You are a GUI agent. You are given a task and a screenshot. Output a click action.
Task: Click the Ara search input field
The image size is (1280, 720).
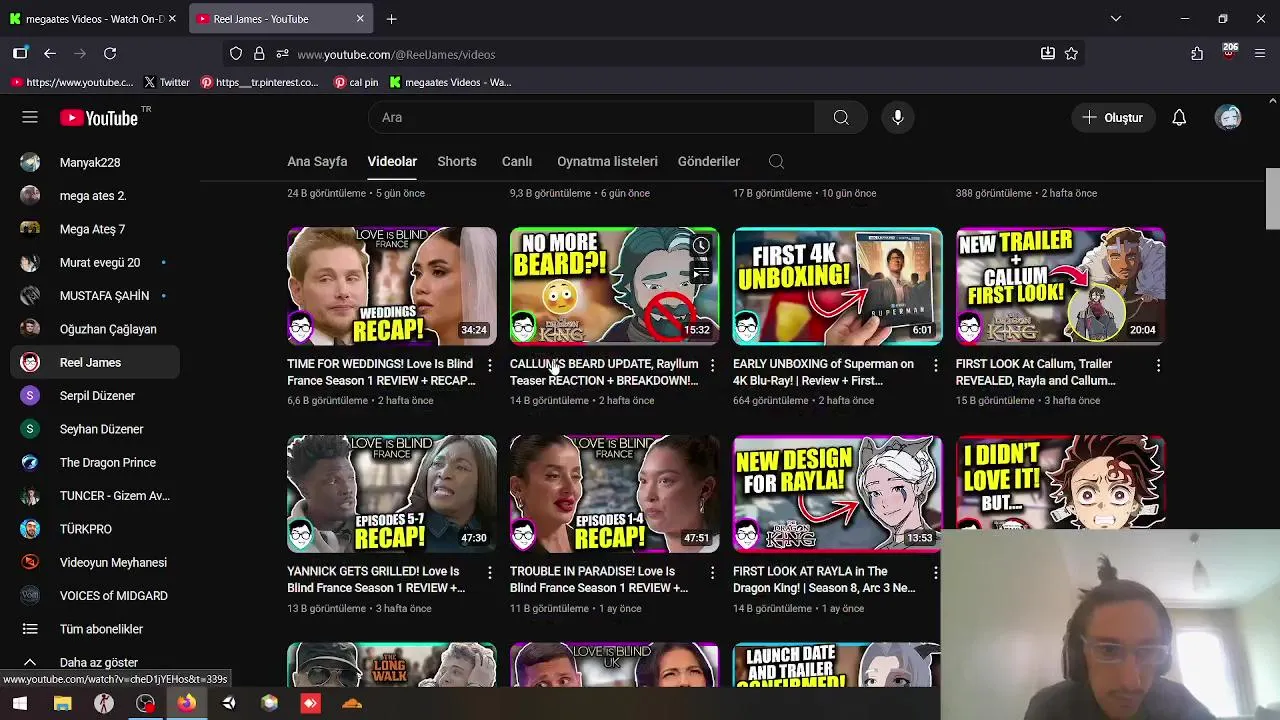pyautogui.click(x=592, y=118)
